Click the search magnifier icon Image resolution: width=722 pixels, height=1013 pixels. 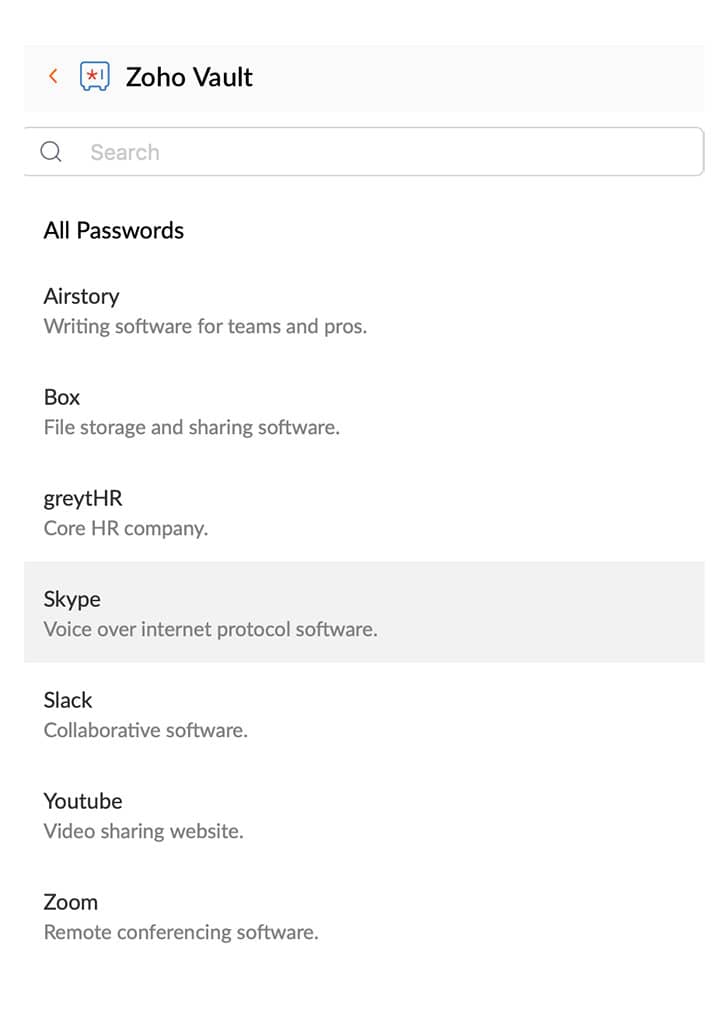51,151
